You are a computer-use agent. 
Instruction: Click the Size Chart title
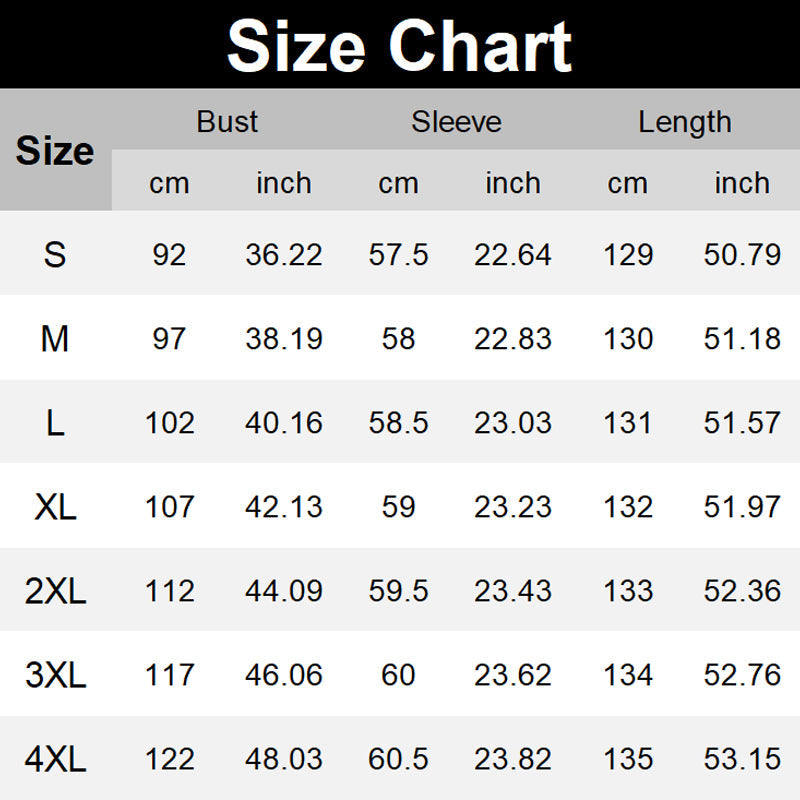tap(399, 46)
